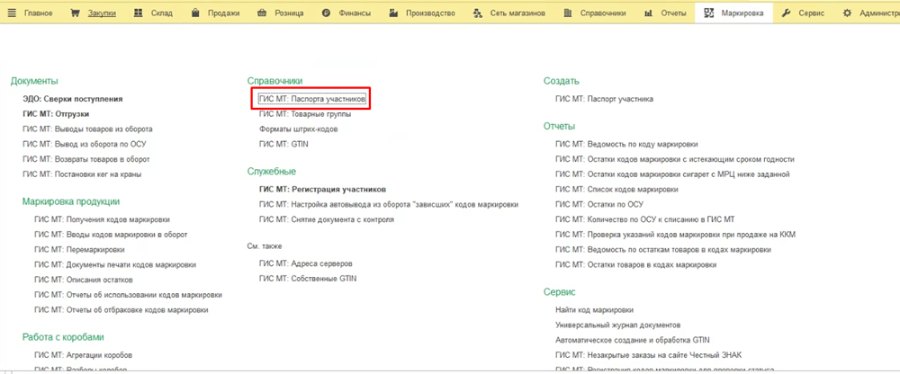Screen dimensions: 900x374
Task: Open Настройка автовывода из оборота "зависших" кодов
Action: [389, 204]
